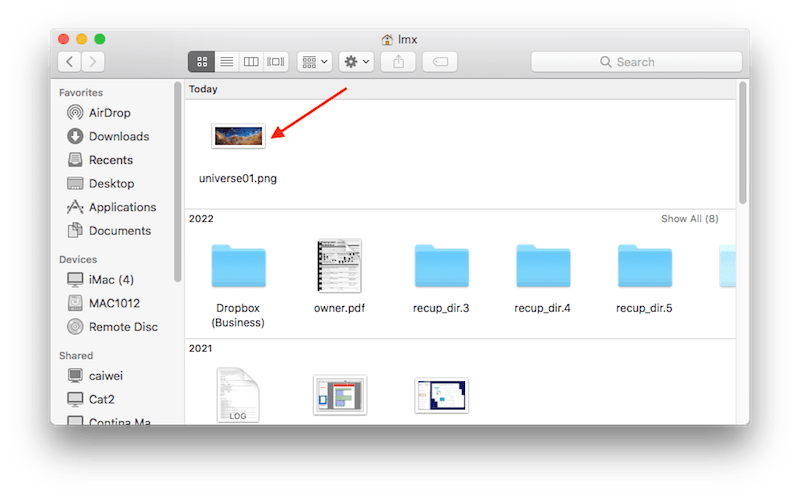Select the Dropbox (Business) folder
Screen dimensions: 800x497
(x=238, y=266)
